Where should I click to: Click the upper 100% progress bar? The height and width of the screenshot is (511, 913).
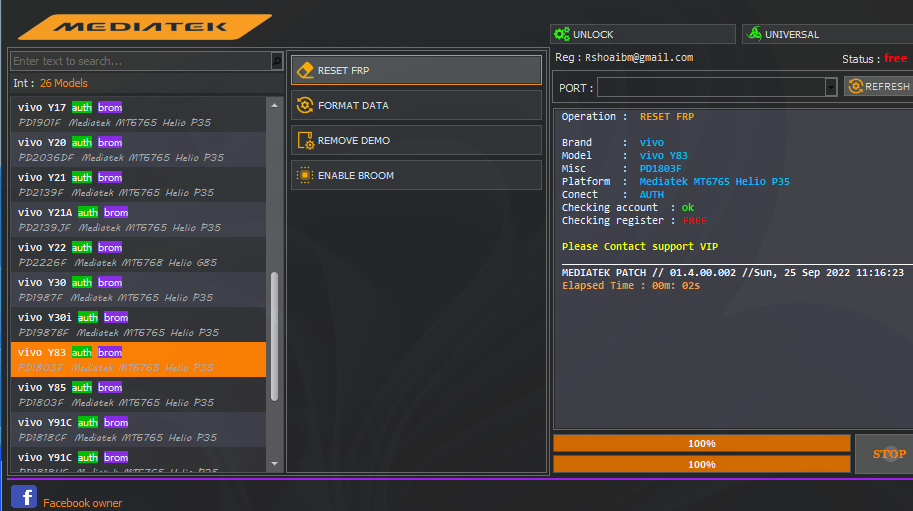(701, 443)
